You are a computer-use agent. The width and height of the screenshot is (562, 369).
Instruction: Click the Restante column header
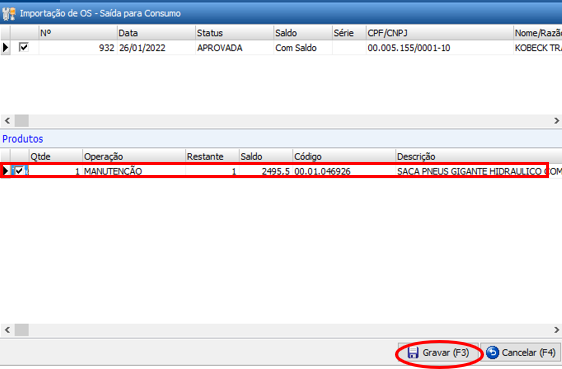212,157
